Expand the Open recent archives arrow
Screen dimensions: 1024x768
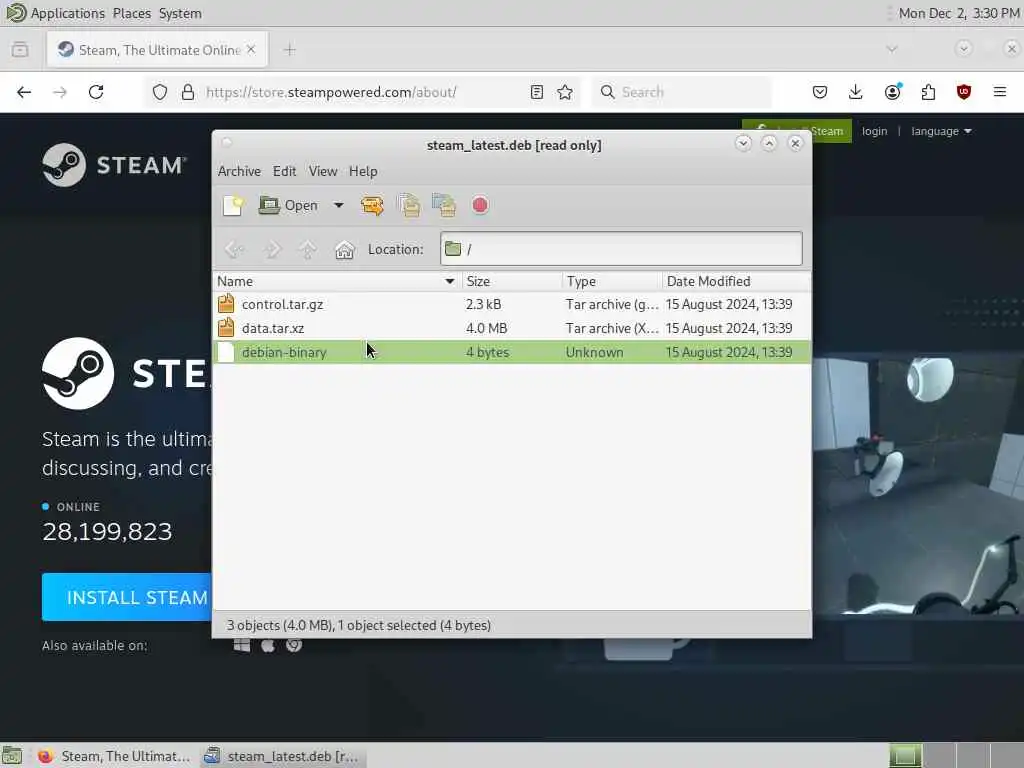pyautogui.click(x=338, y=205)
